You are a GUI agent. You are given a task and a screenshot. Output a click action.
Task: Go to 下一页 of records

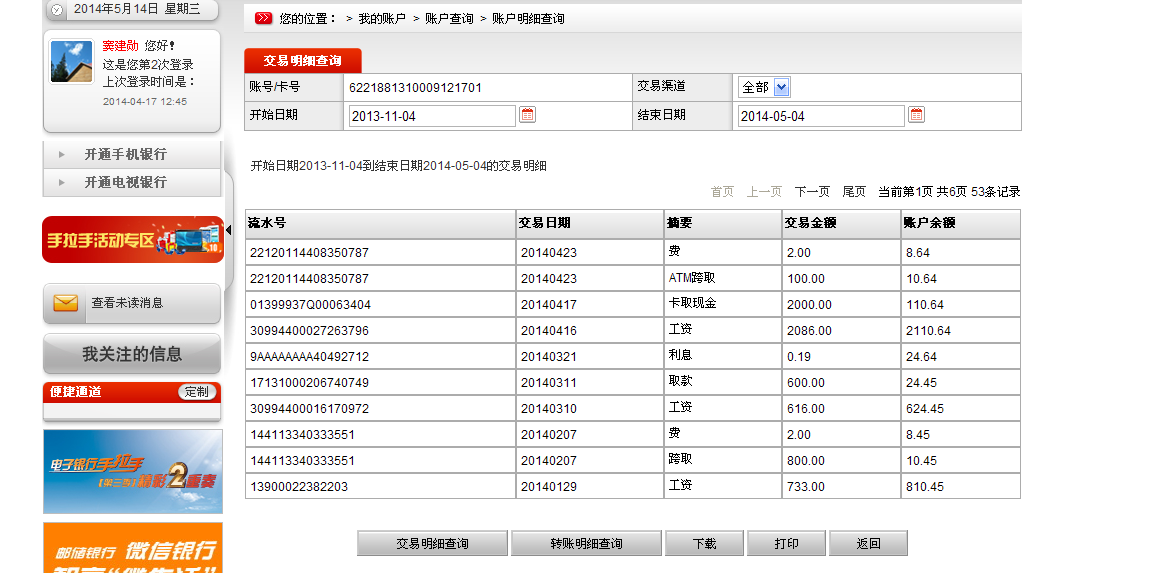(812, 191)
